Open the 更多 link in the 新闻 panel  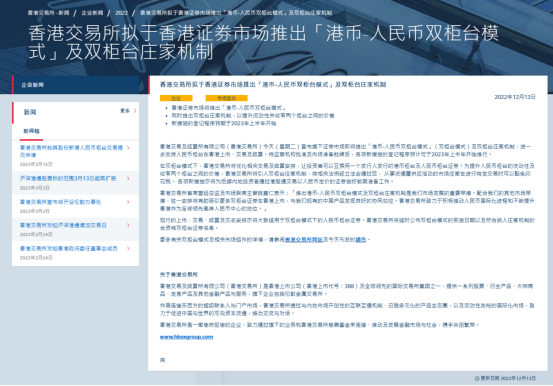pos(125,111)
